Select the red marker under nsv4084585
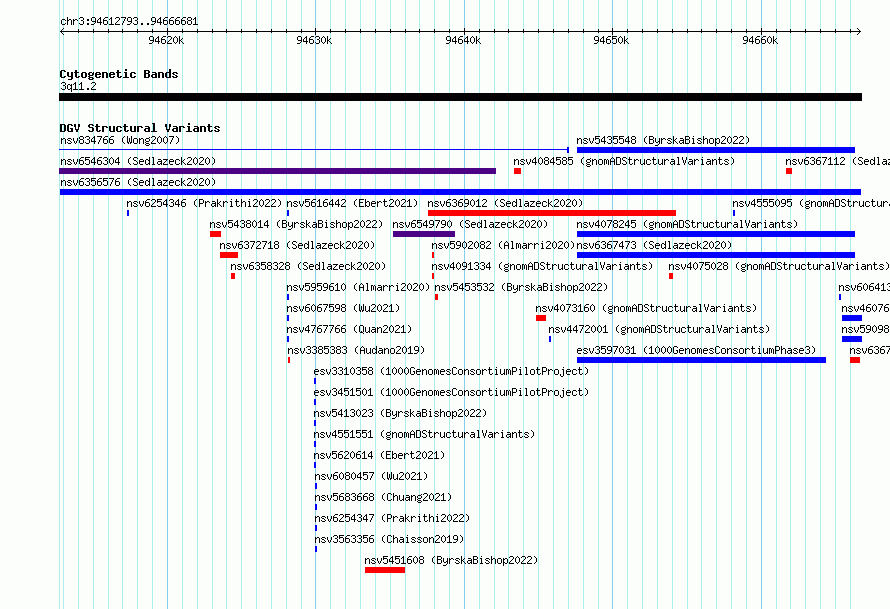The width and height of the screenshot is (890, 609). [x=517, y=171]
